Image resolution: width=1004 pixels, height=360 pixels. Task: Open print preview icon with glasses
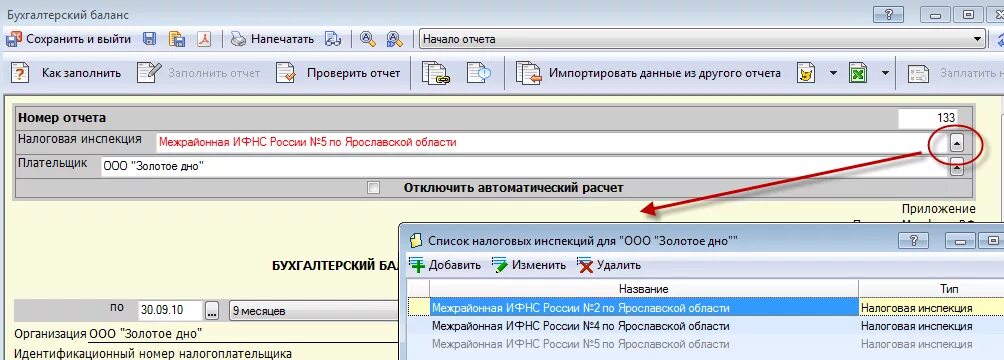coord(333,39)
